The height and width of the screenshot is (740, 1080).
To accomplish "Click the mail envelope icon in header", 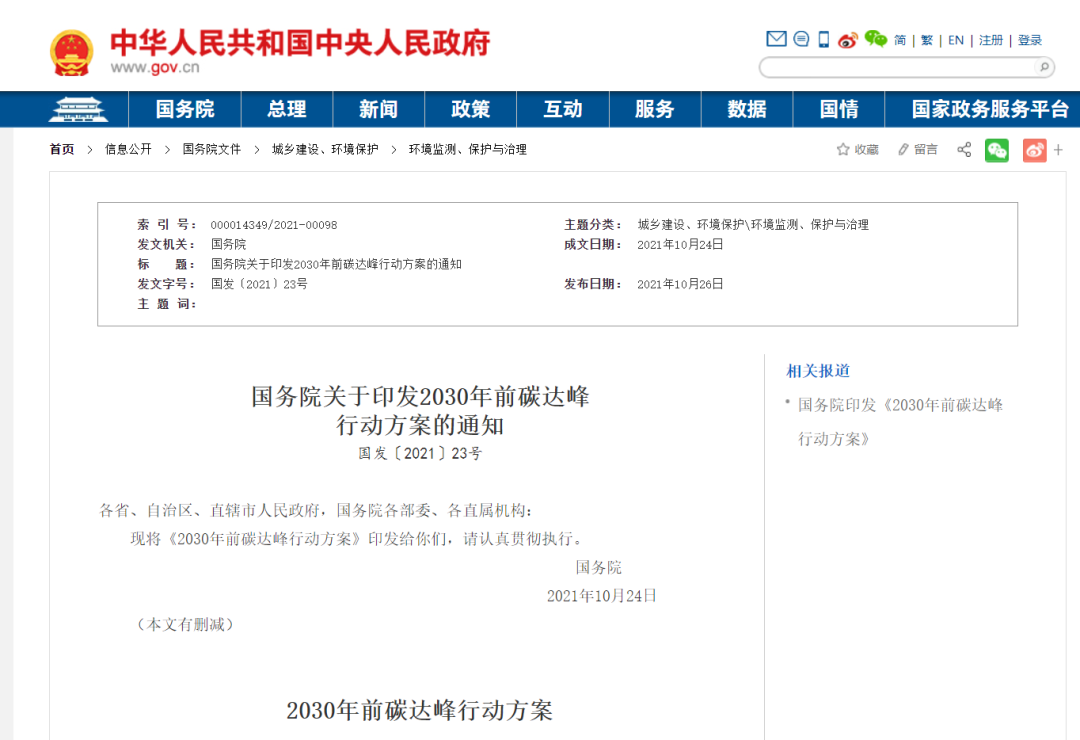I will pyautogui.click(x=776, y=39).
